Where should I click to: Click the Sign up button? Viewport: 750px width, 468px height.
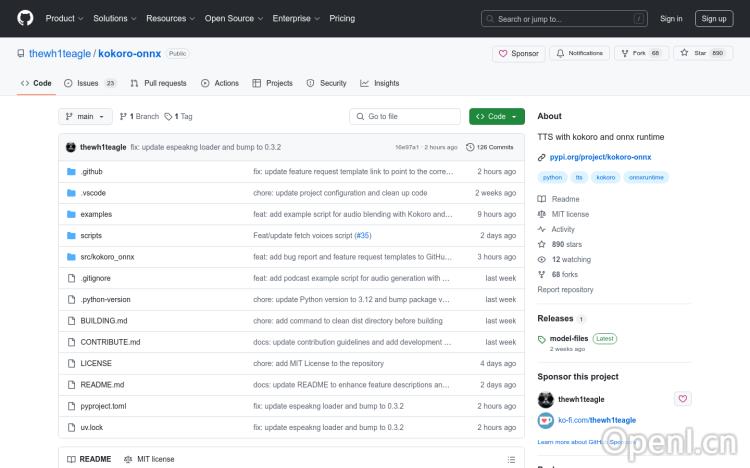point(713,18)
